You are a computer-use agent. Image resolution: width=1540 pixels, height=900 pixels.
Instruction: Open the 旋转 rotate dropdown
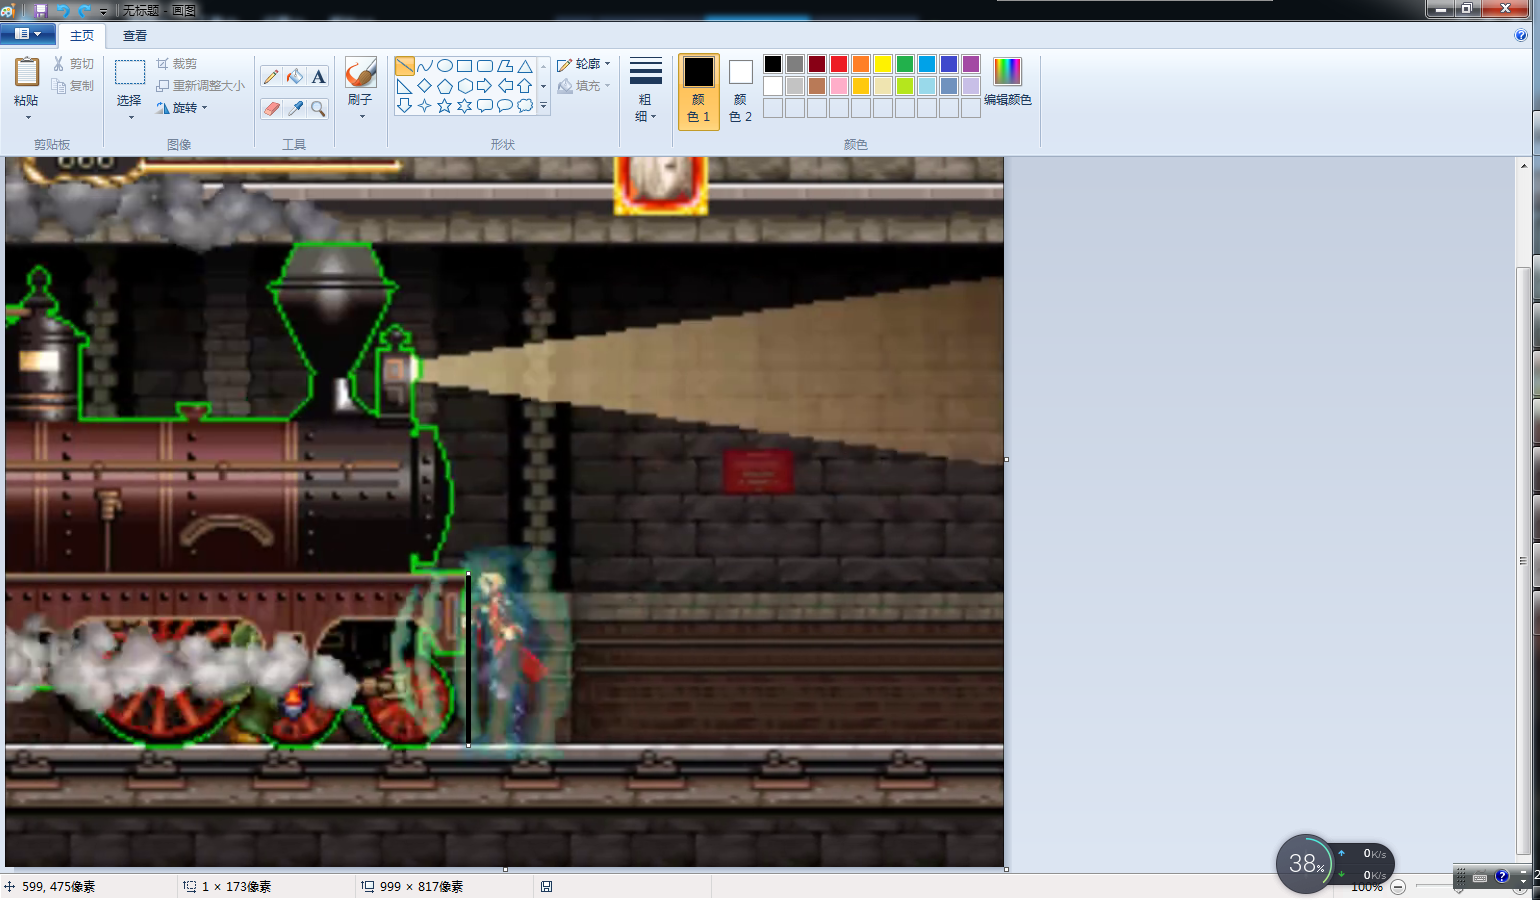182,108
